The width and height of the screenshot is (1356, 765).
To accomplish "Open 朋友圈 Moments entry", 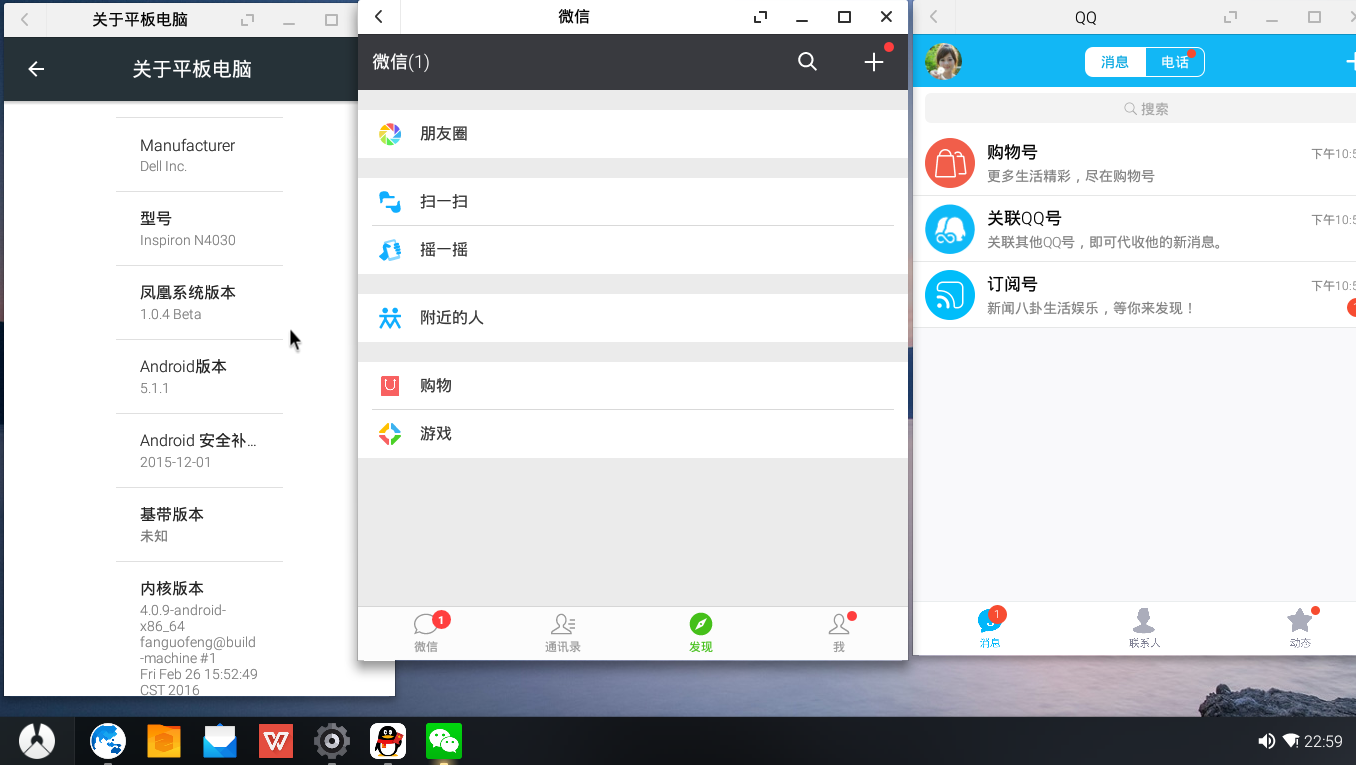I will [633, 134].
